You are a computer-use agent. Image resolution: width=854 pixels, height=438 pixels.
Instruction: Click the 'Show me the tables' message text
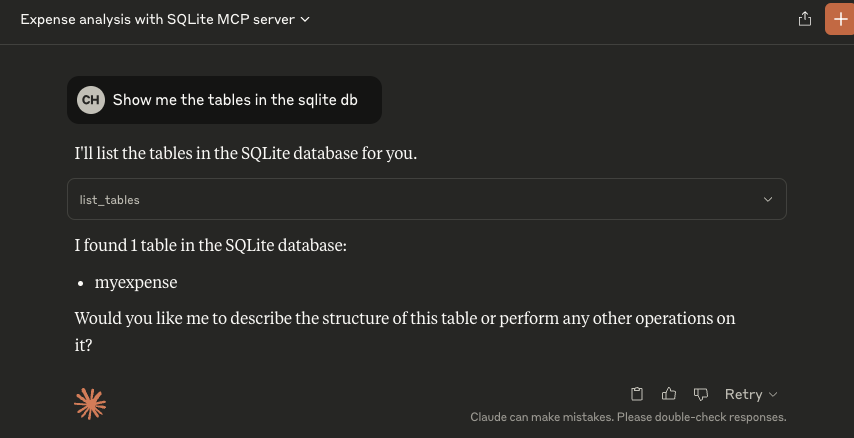click(x=235, y=100)
